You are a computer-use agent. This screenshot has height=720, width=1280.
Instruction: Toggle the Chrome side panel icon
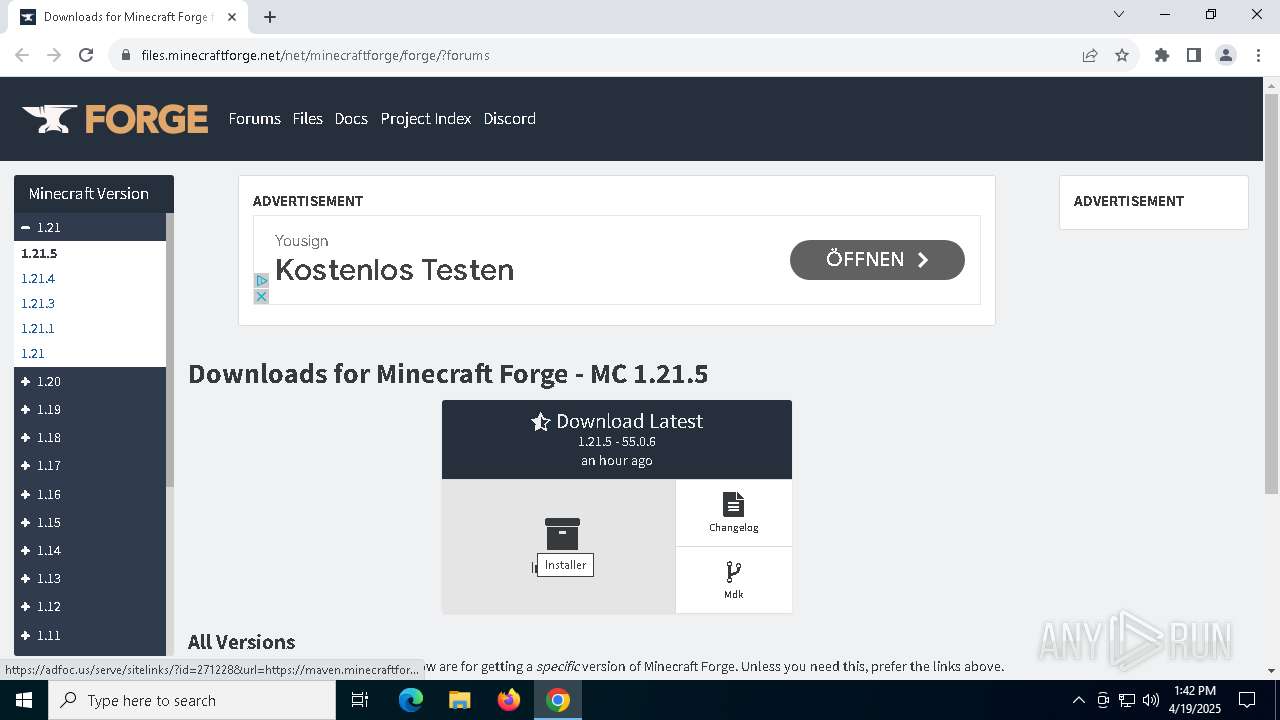(x=1194, y=55)
